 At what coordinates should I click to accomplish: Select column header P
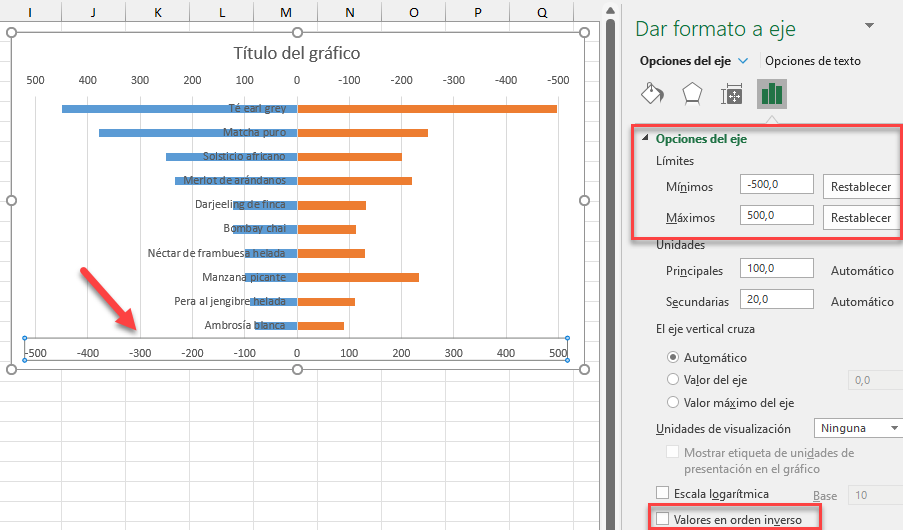(x=477, y=12)
